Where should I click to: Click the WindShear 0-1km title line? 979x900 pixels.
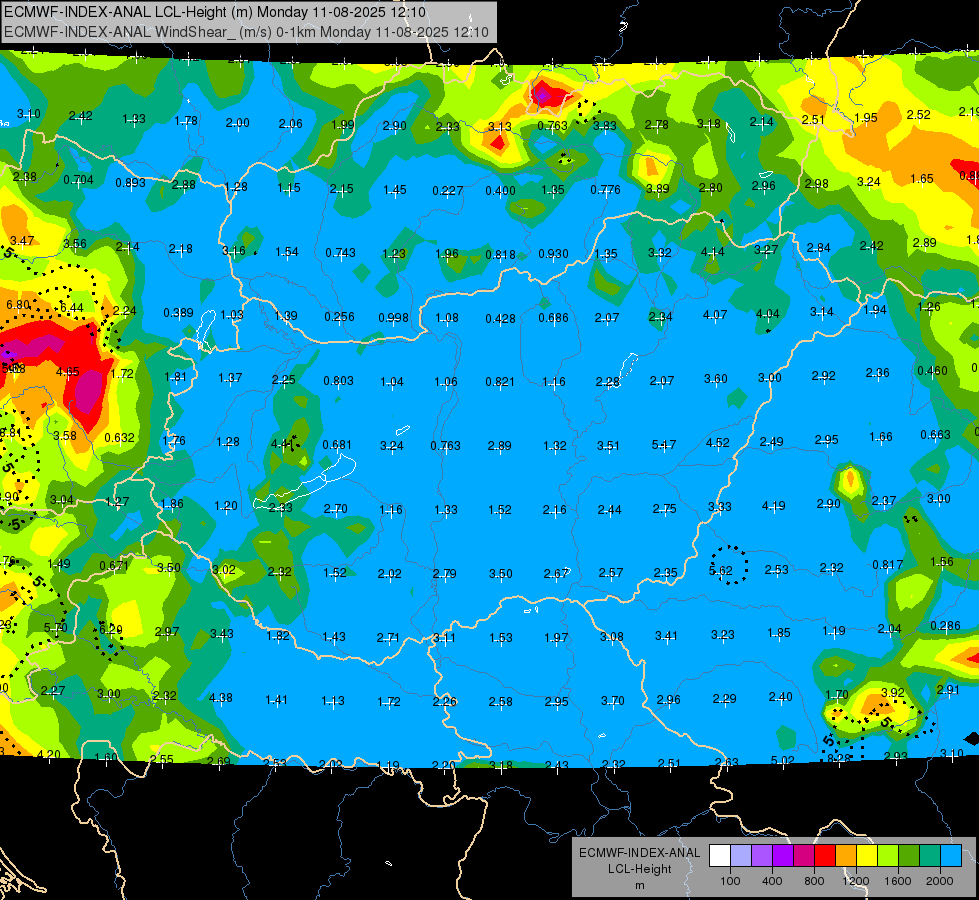pyautogui.click(x=246, y=32)
